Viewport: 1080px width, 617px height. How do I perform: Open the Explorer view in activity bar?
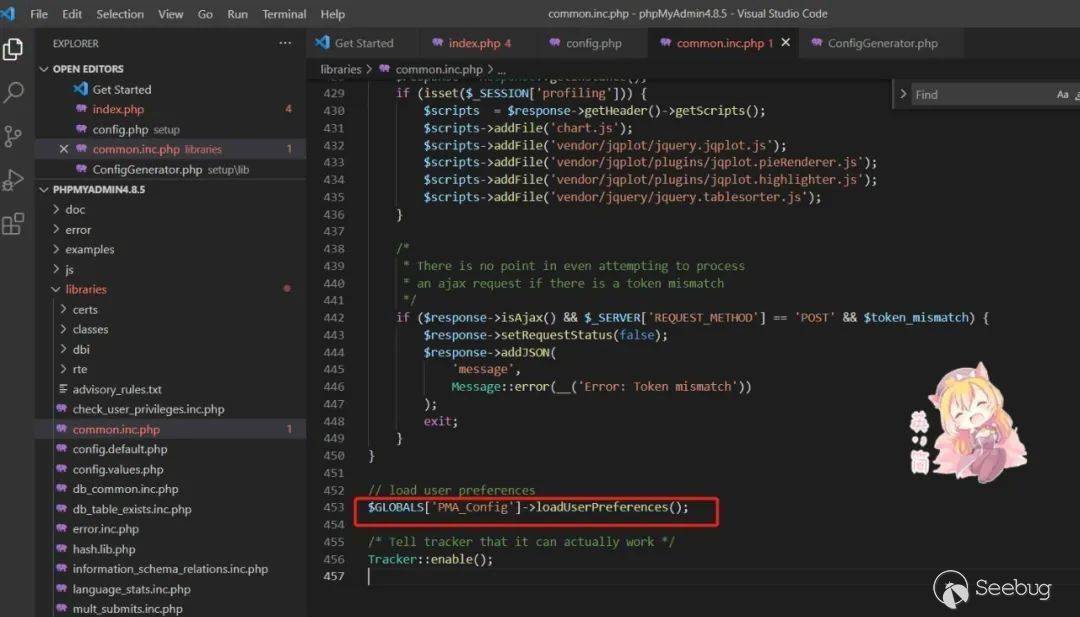(x=13, y=49)
